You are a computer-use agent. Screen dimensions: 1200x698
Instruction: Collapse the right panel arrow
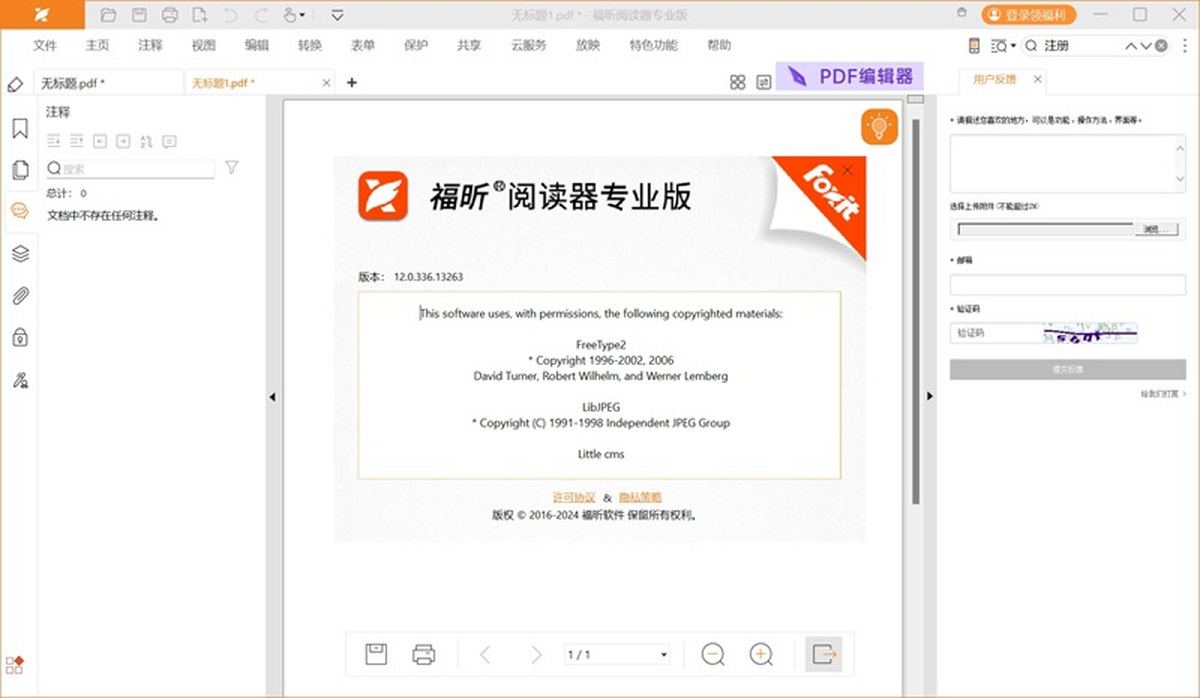(930, 397)
